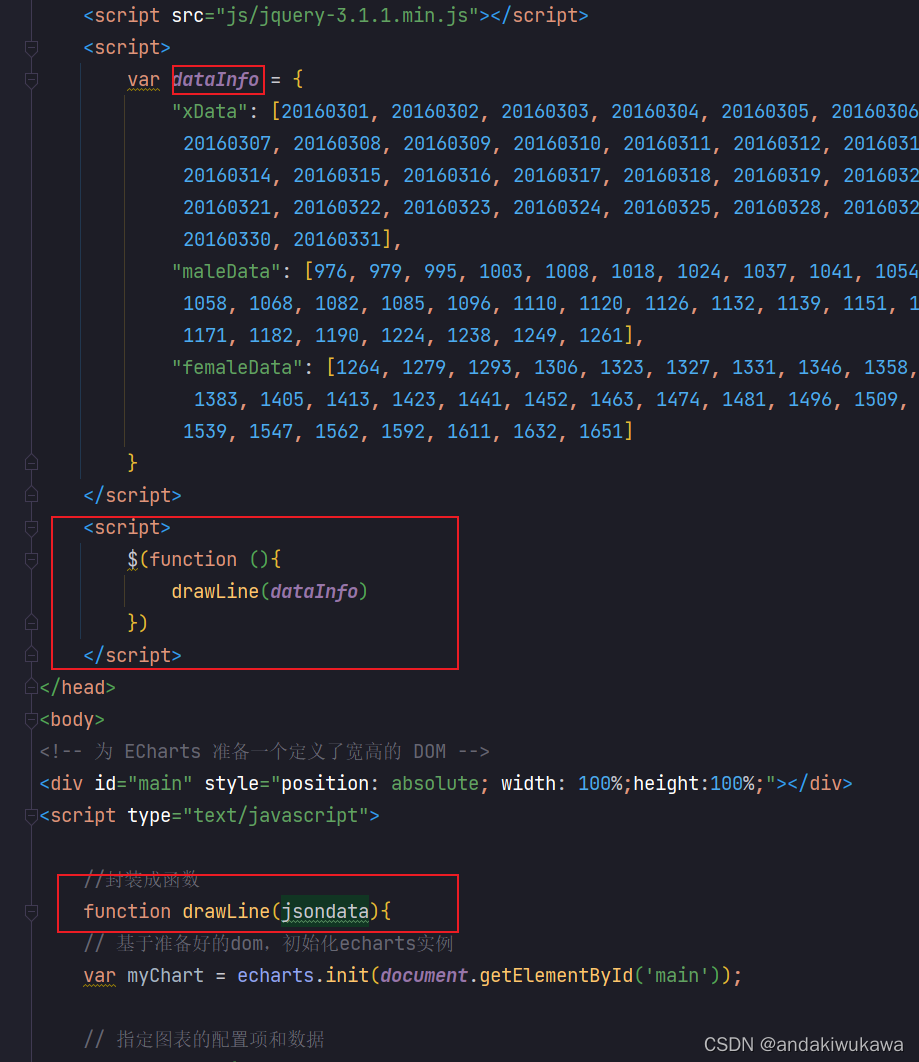Click the value 20160301
This screenshot has height=1062, width=919.
(325, 112)
